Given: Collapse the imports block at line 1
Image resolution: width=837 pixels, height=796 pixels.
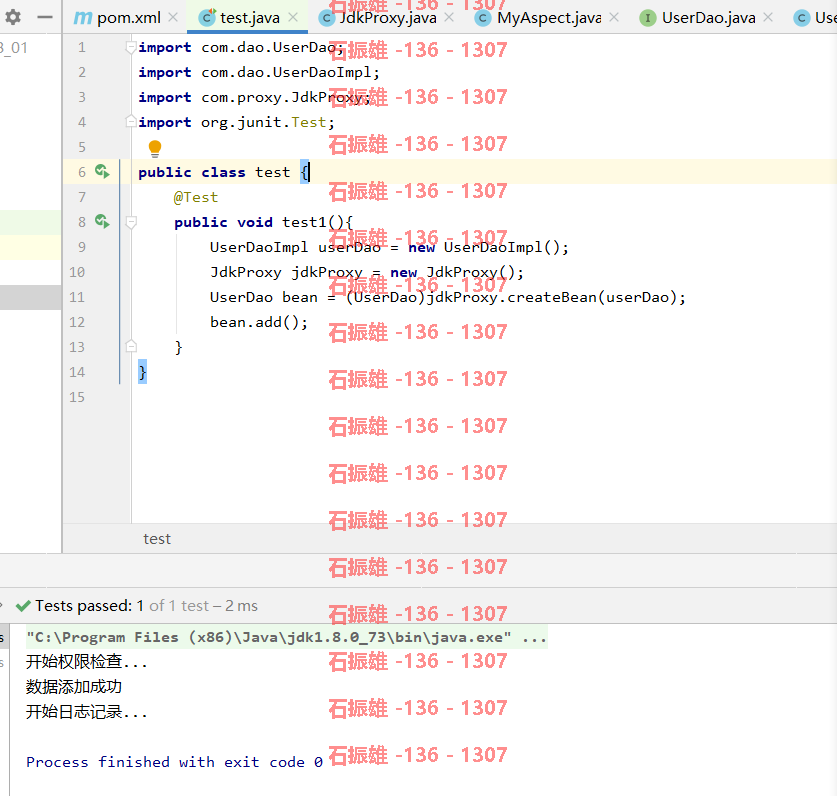Looking at the screenshot, I should (130, 48).
